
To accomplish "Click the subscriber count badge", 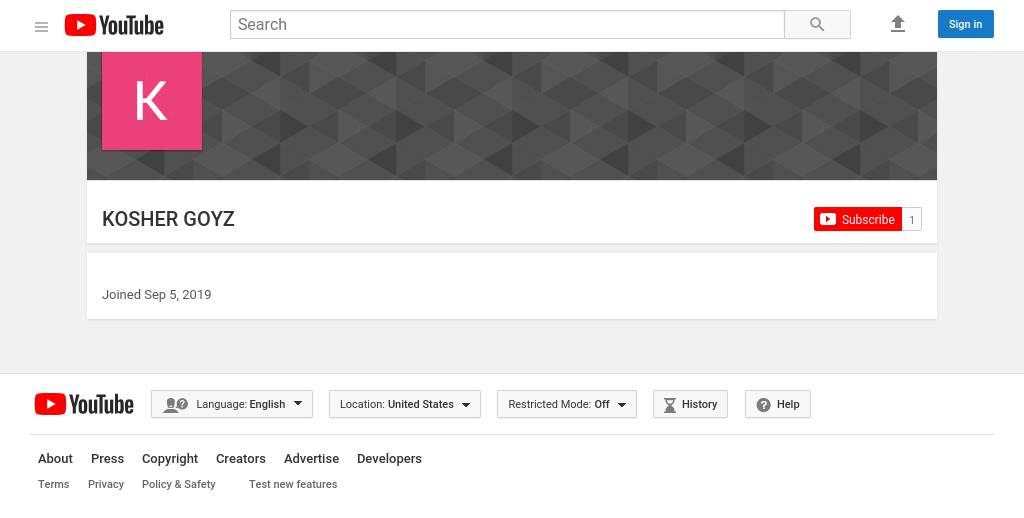I will pyautogui.click(x=911, y=220).
